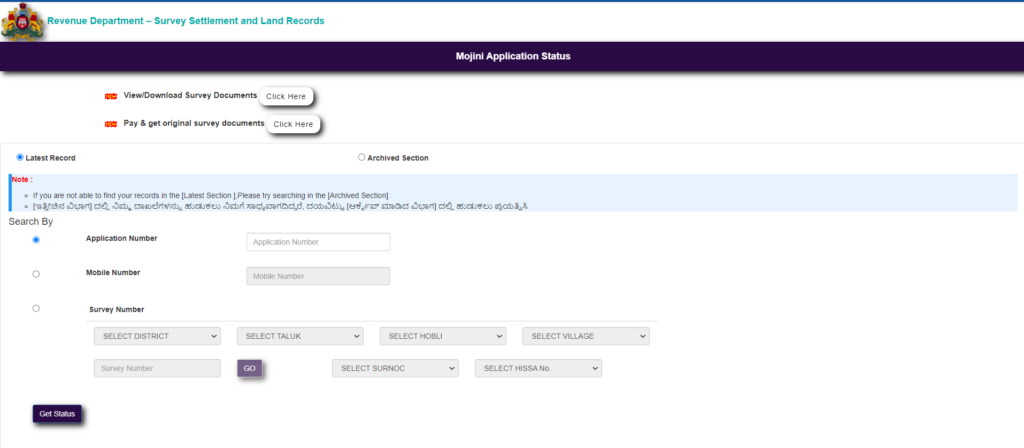This screenshot has width=1024, height=448.
Task: Open the SELECT VILLAGE dropdown
Action: (586, 336)
